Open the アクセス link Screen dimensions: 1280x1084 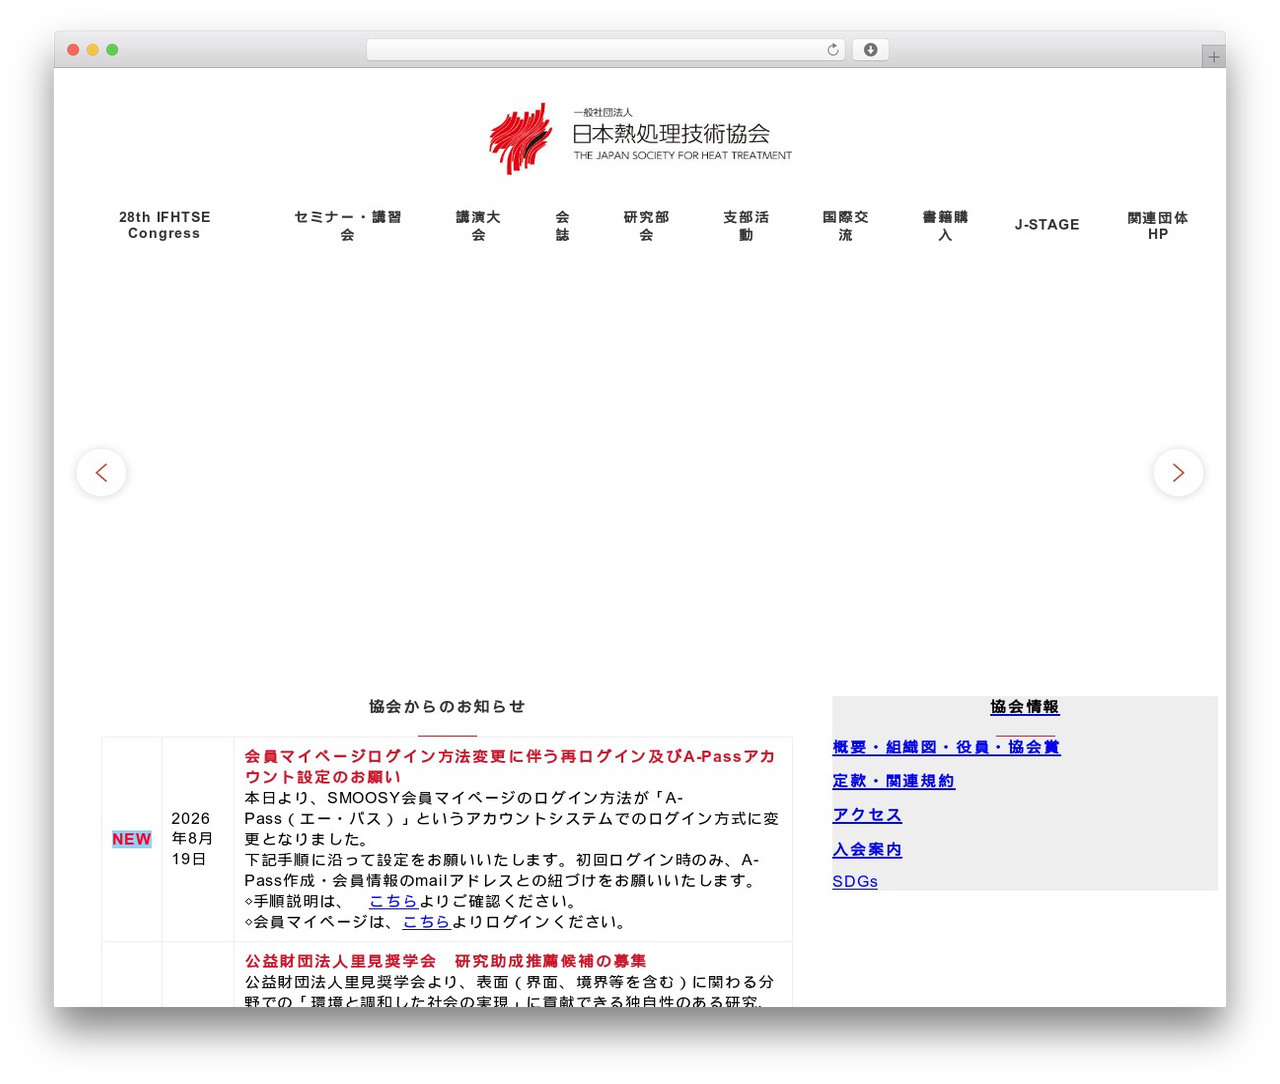point(867,815)
